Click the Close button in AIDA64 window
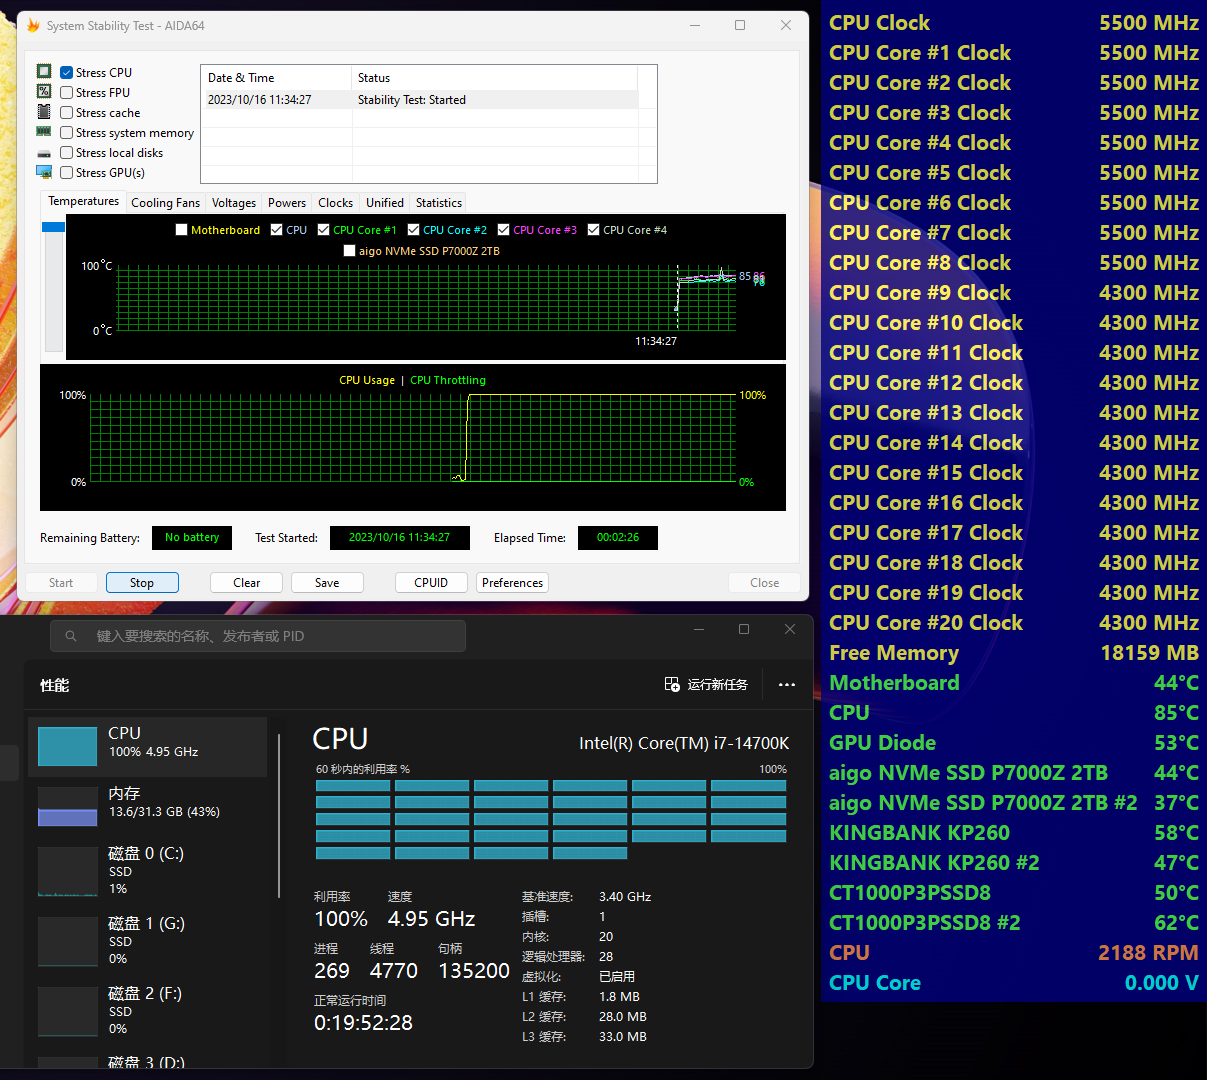 764,583
